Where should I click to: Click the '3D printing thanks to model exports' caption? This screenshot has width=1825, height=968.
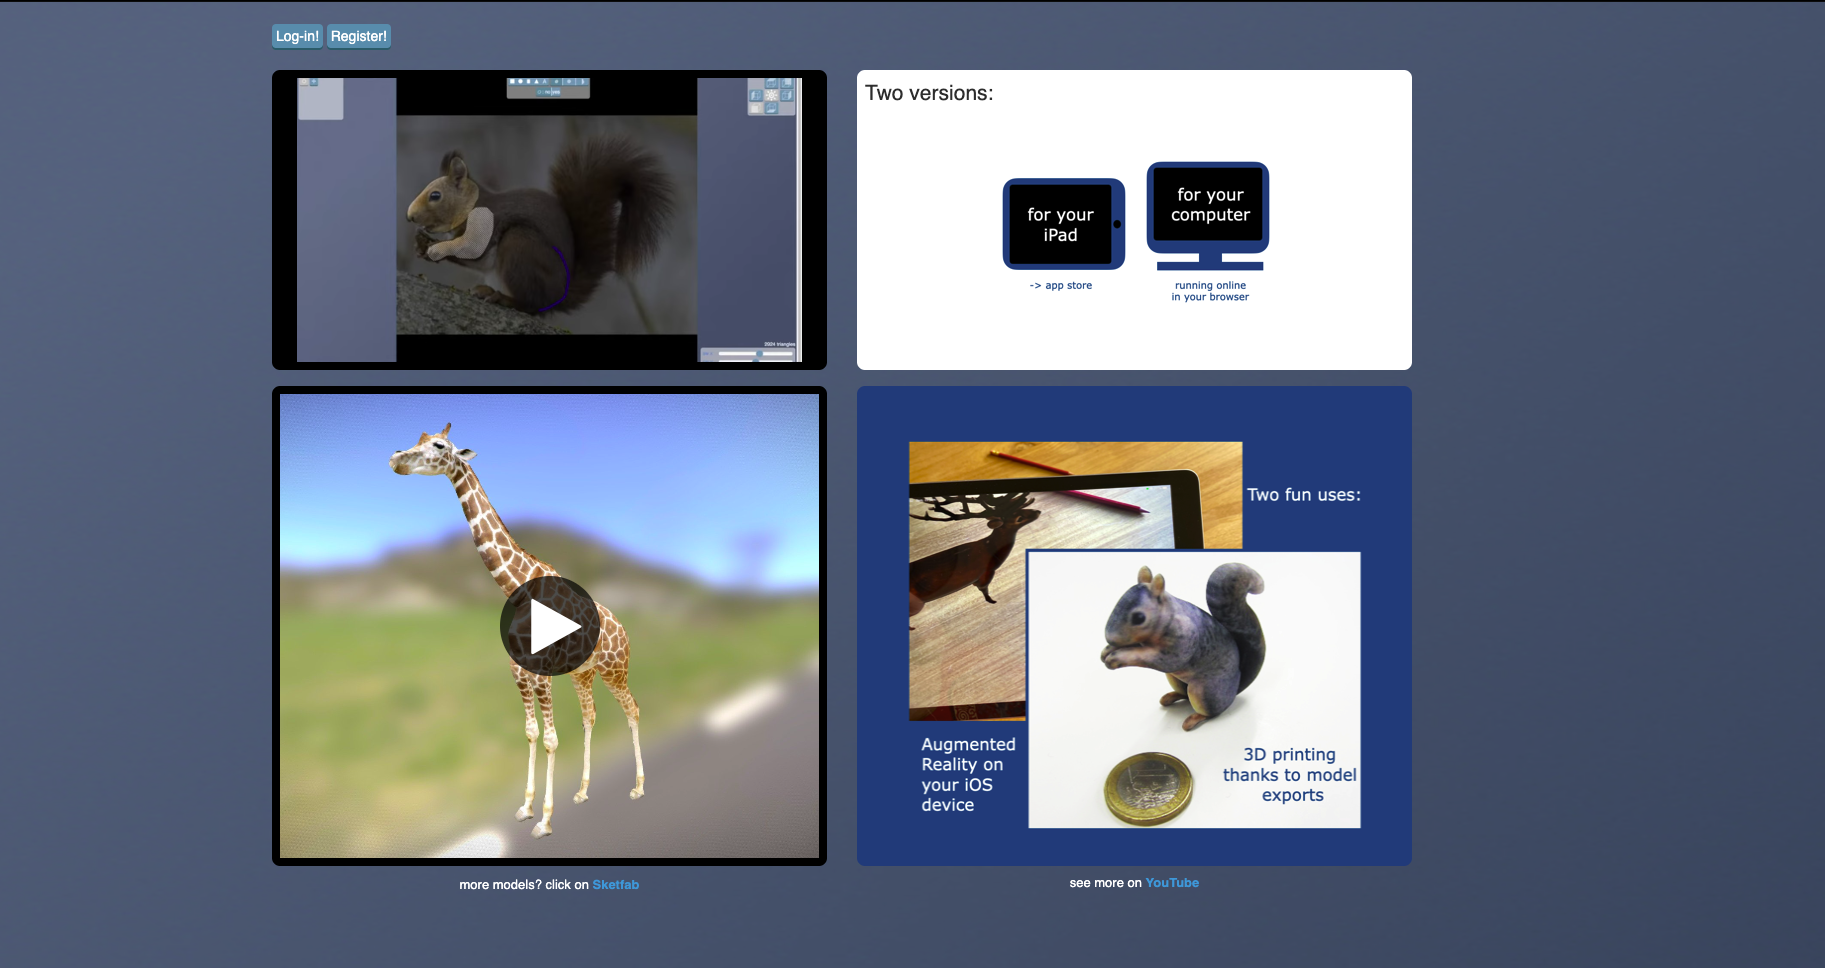[1289, 775]
